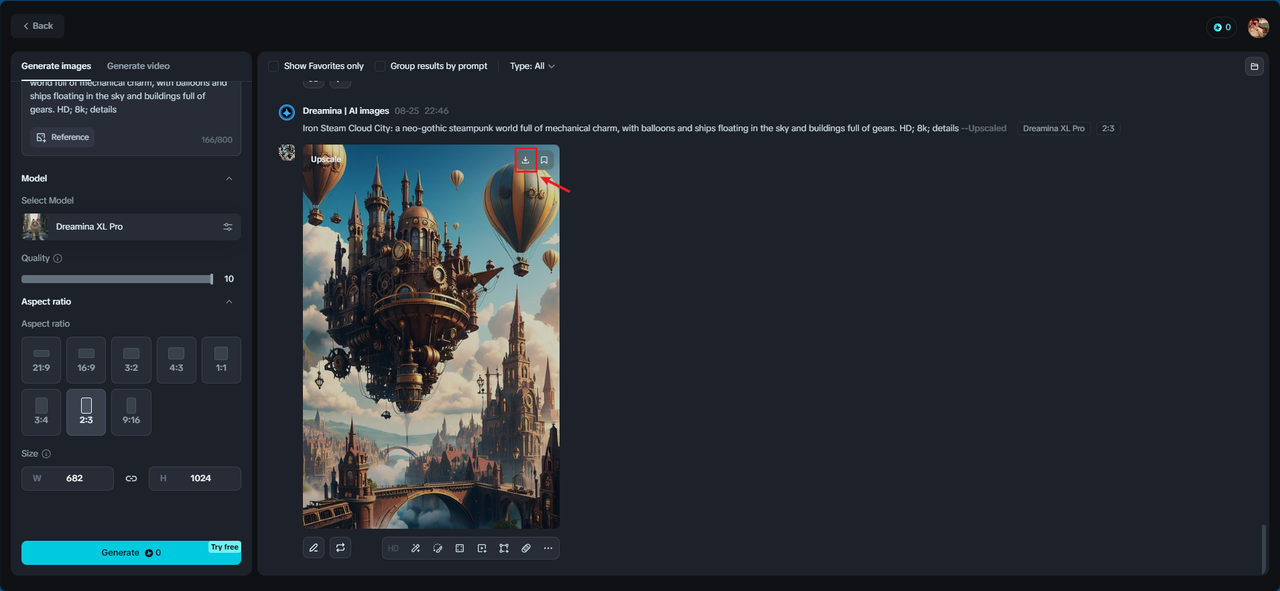Go Back using top-left button
1280x591 pixels.
tap(38, 26)
